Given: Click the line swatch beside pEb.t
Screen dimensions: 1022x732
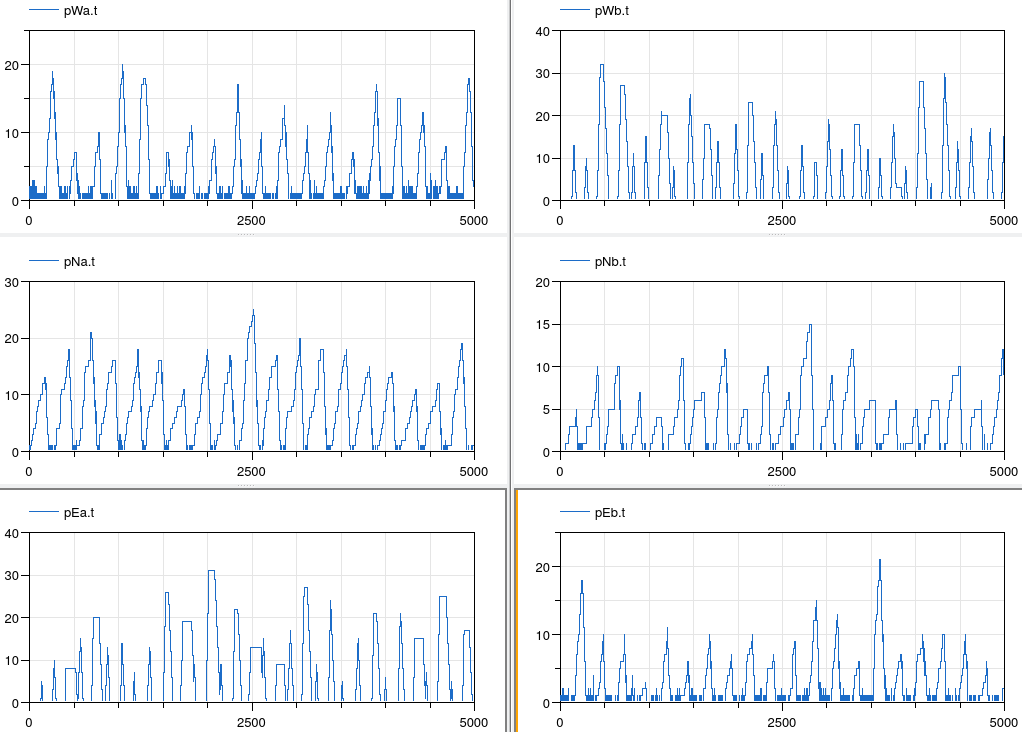Looking at the screenshot, I should tap(575, 513).
